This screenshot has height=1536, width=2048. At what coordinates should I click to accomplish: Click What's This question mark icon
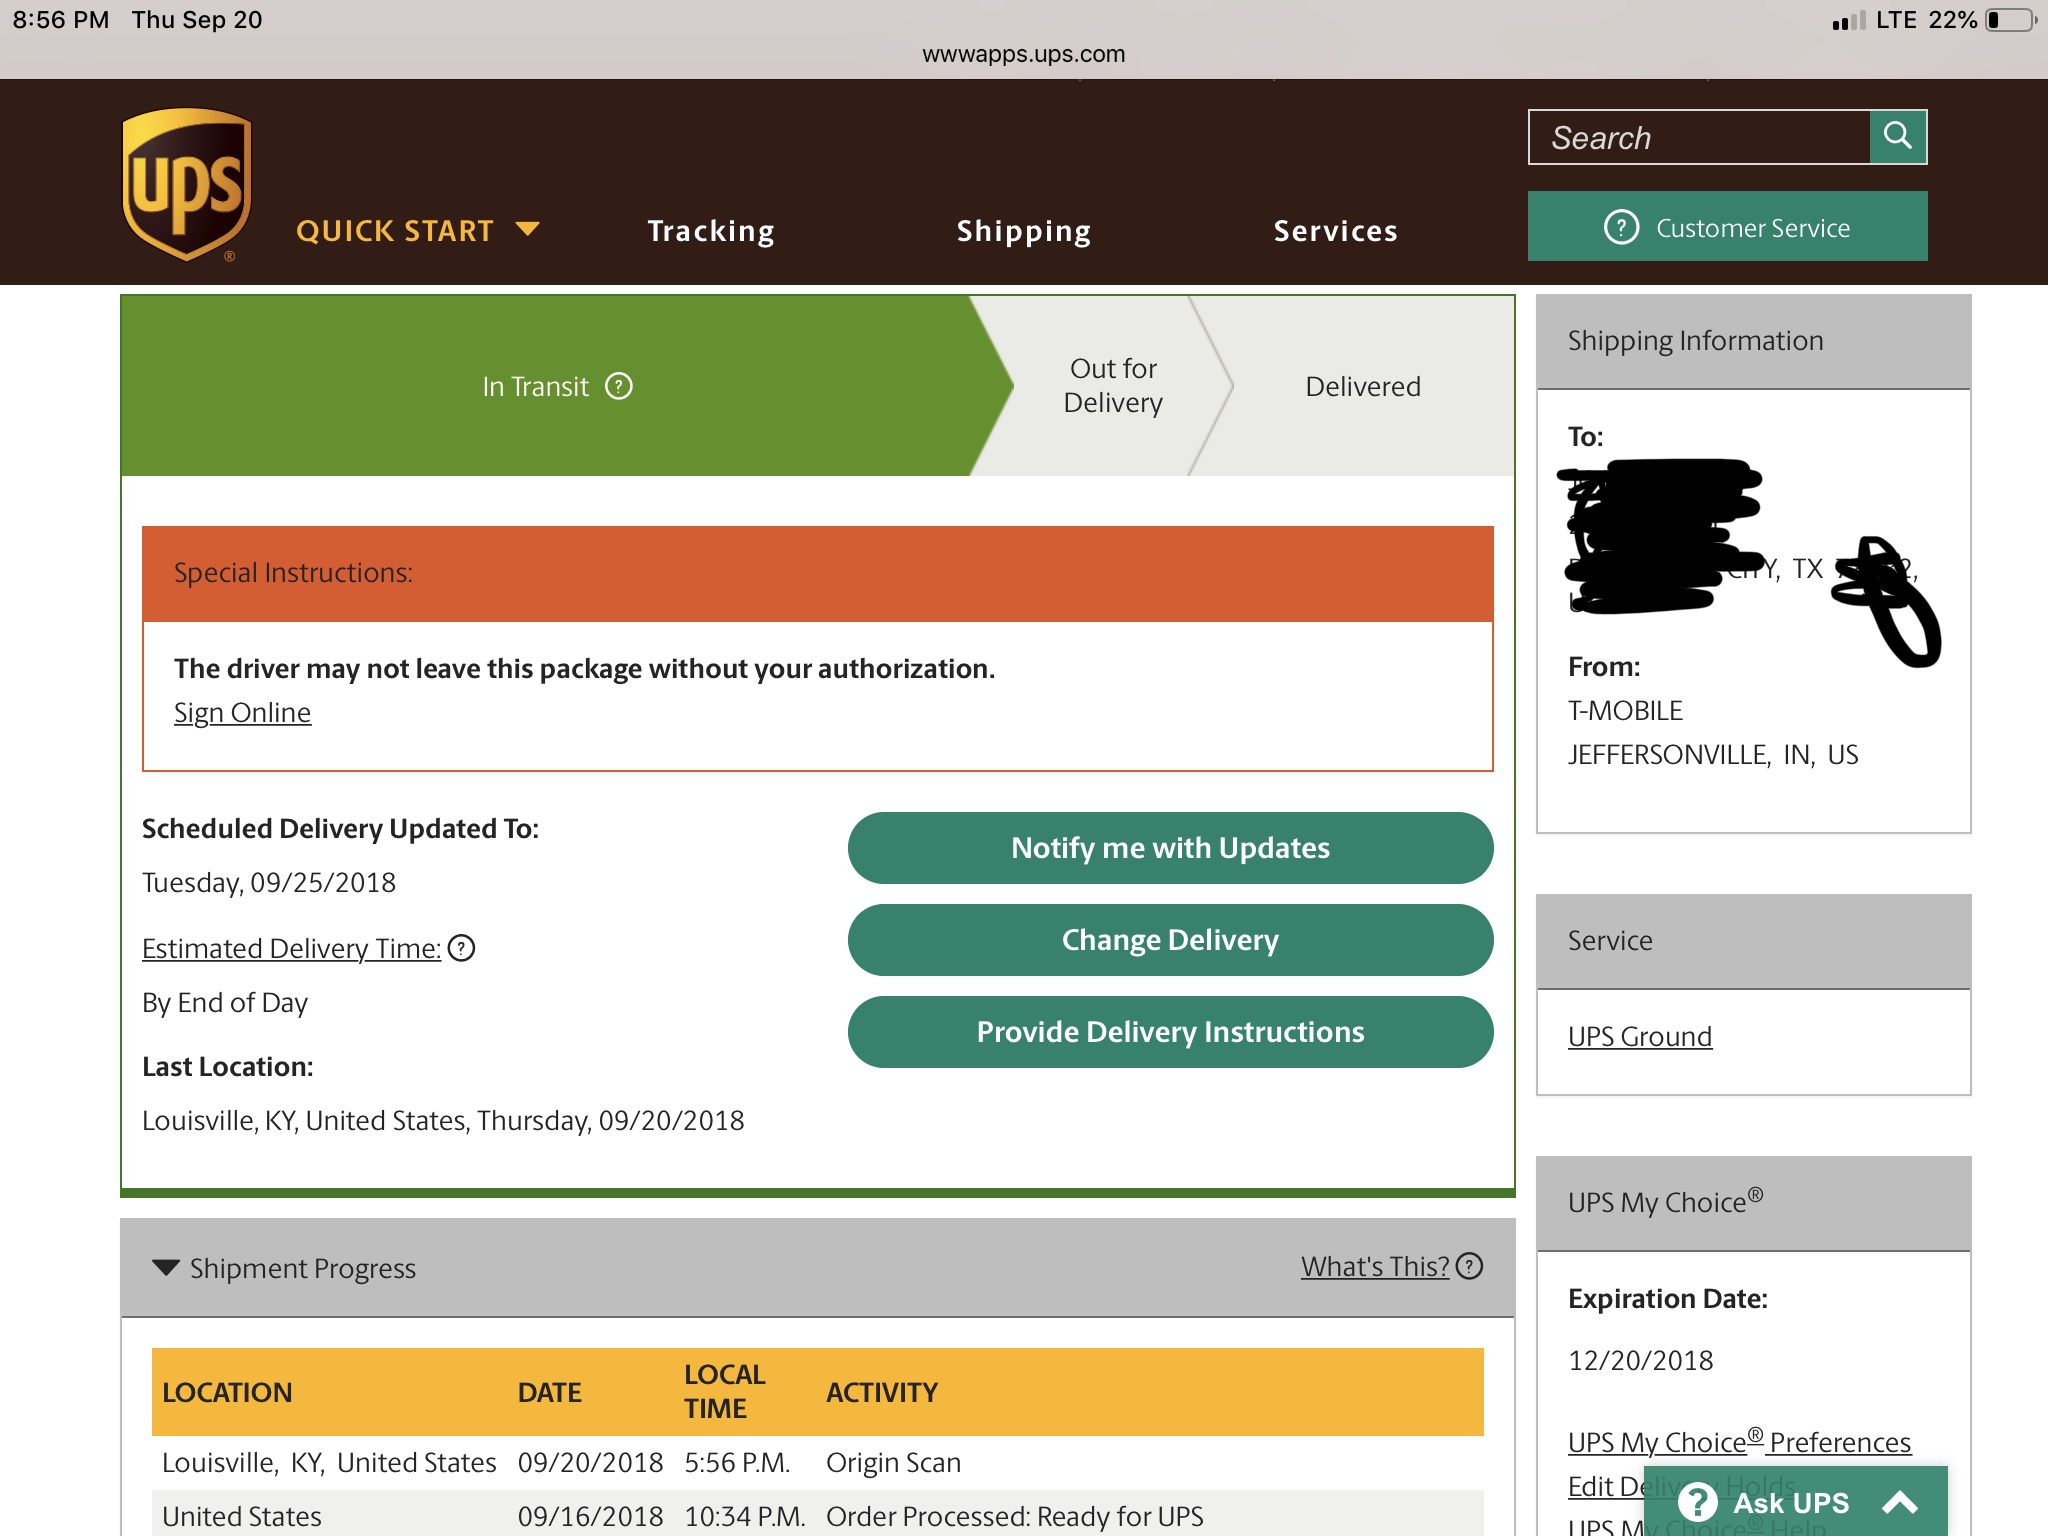click(x=1469, y=1266)
